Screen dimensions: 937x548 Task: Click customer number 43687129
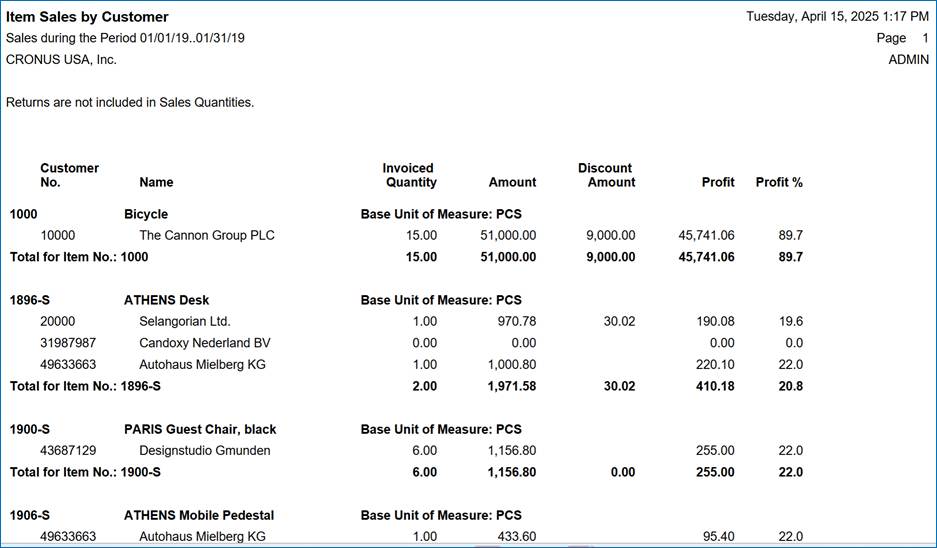tap(68, 450)
